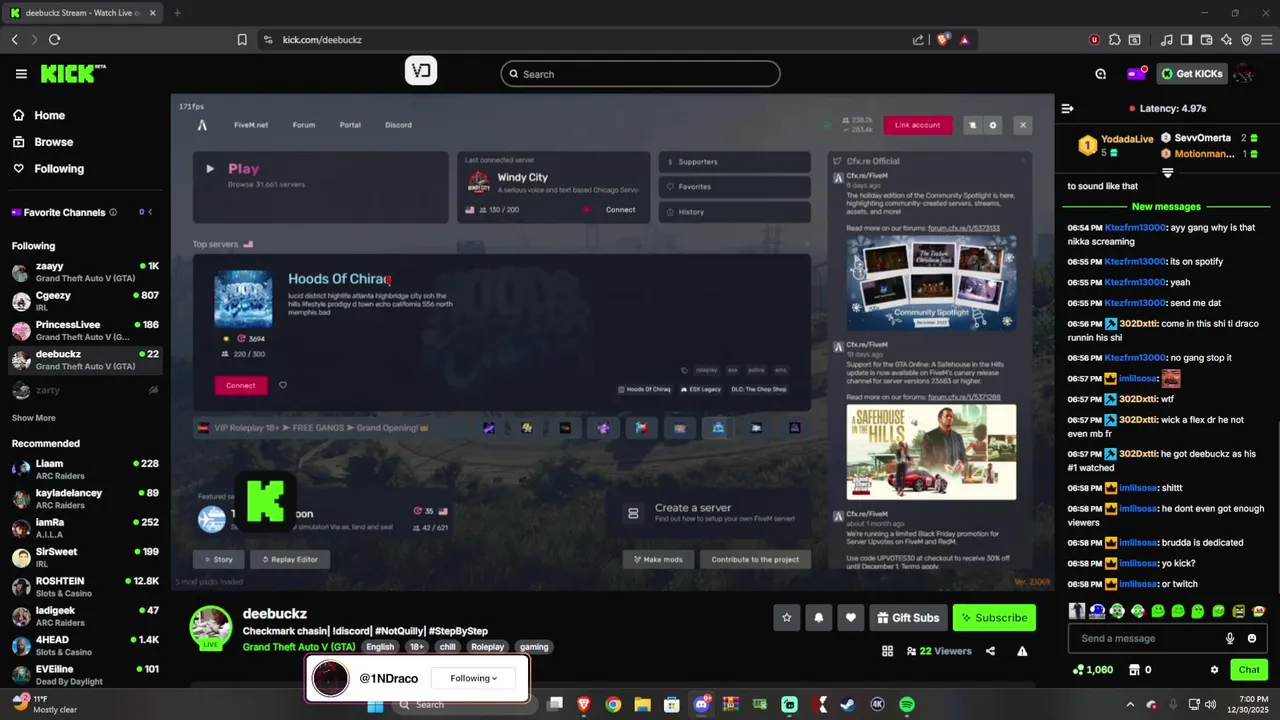This screenshot has height=720, width=1280.
Task: Click the report warning triangle icon
Action: coord(1022,651)
